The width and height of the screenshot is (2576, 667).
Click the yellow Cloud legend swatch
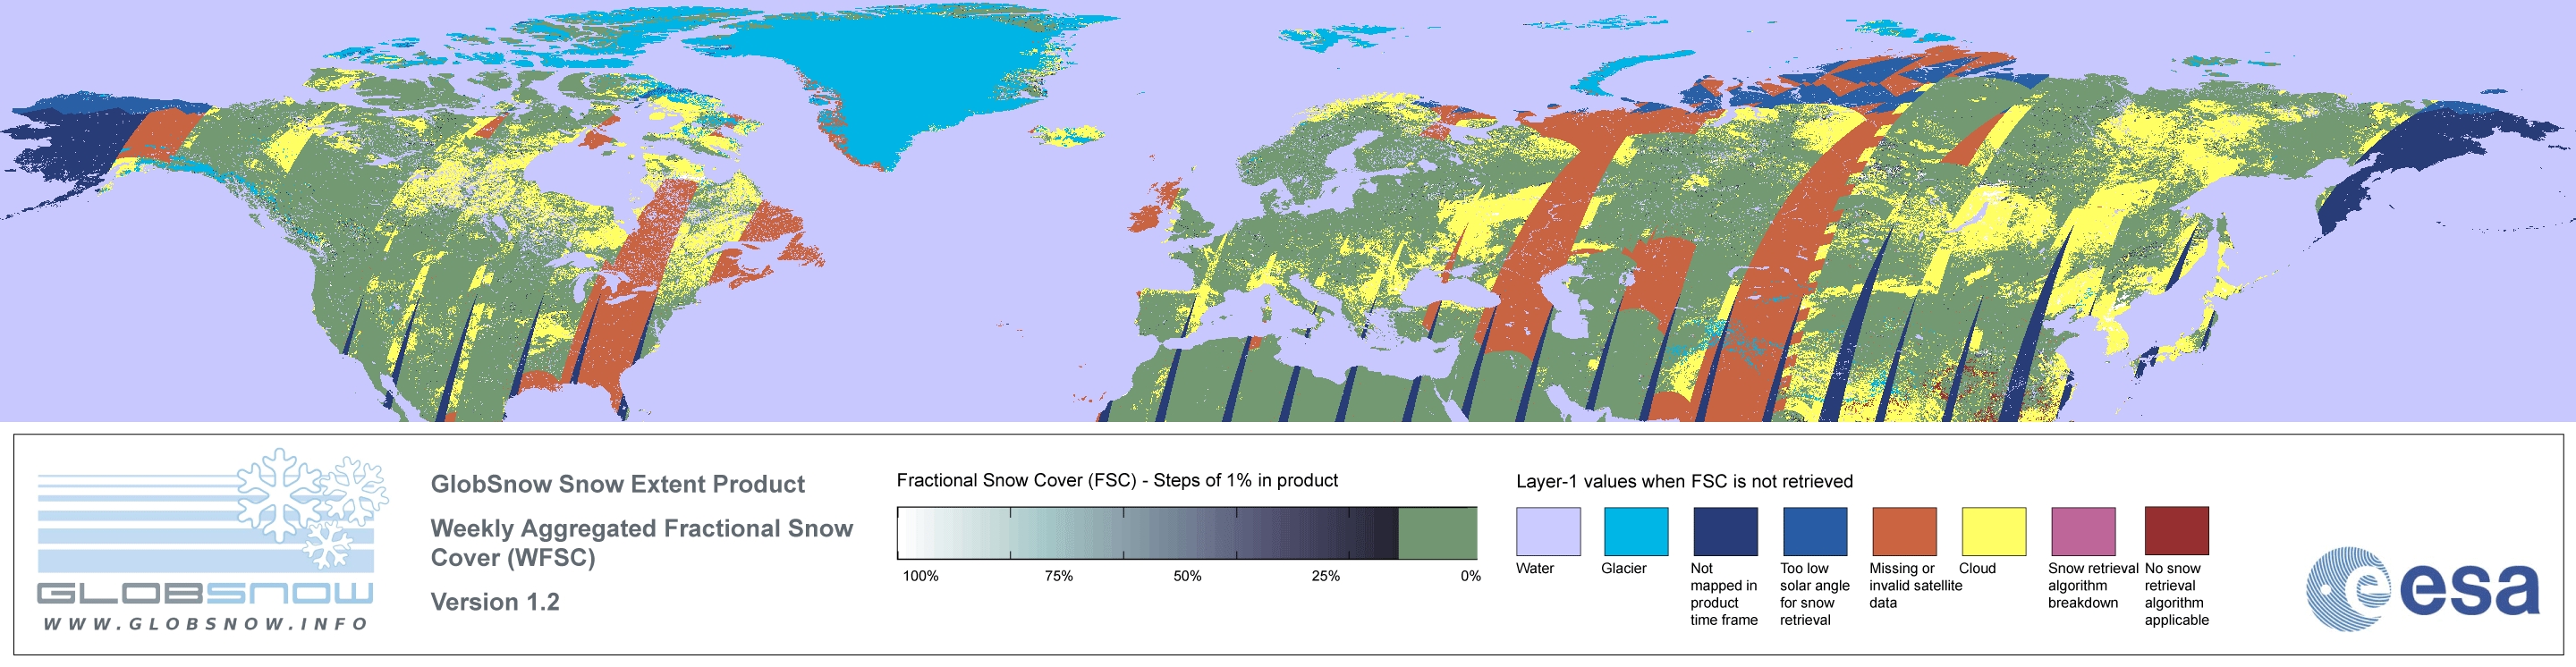pos(1993,531)
